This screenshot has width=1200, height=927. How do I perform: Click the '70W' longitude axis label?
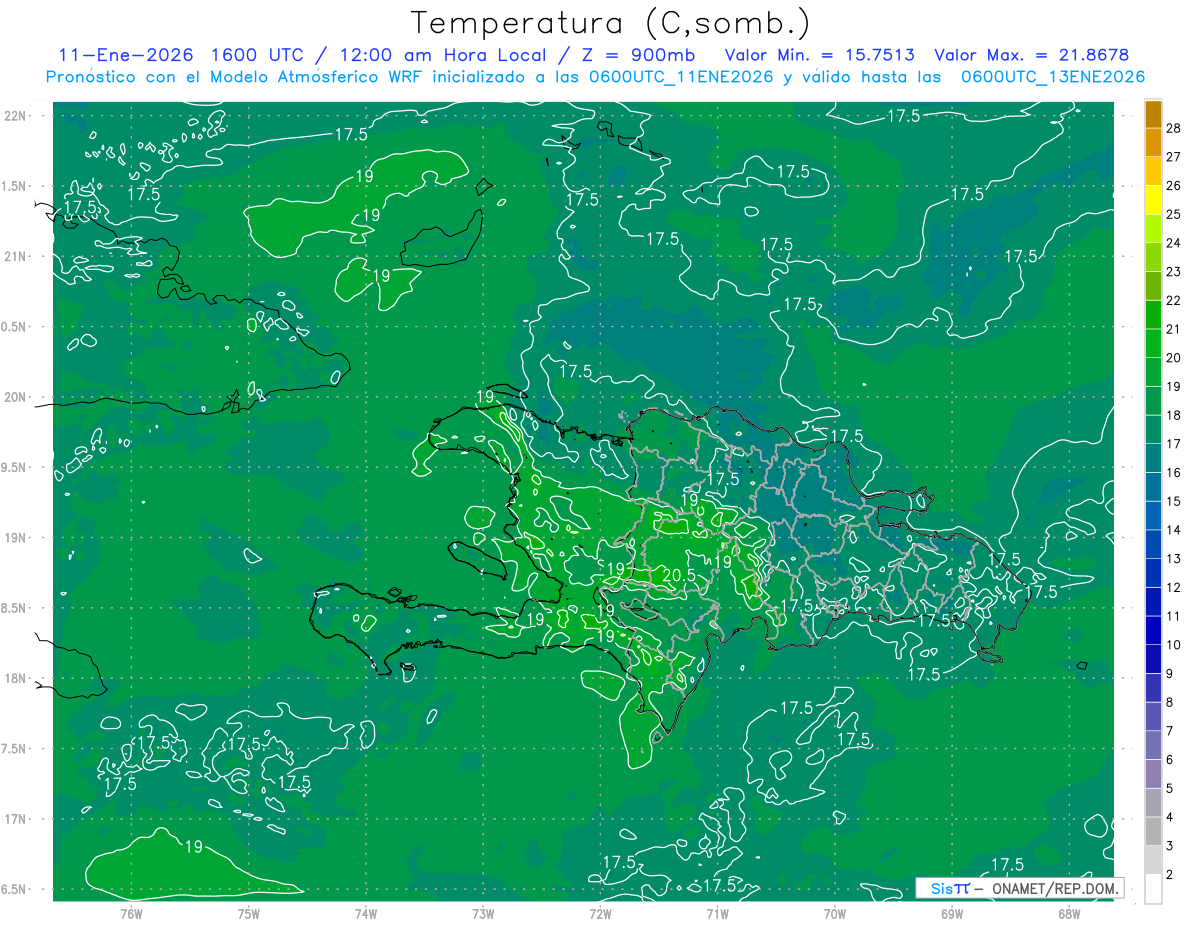coord(835,913)
